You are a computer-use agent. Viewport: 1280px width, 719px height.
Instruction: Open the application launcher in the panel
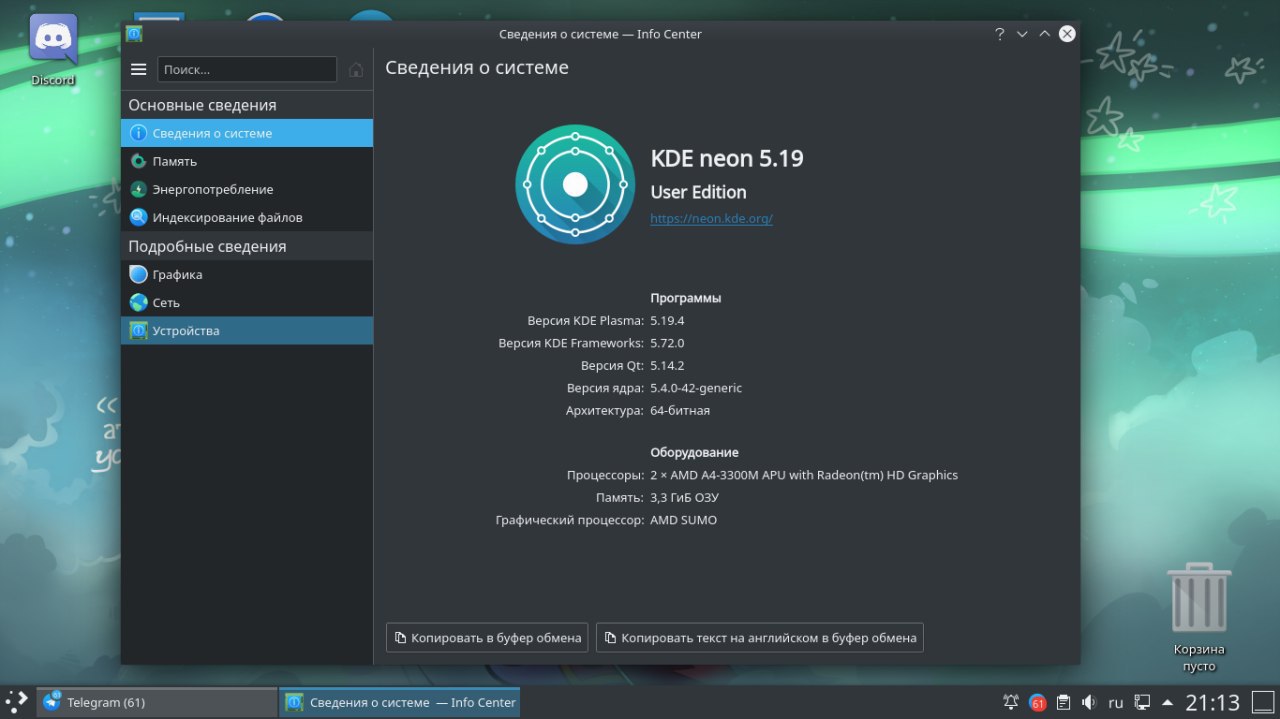[x=17, y=701]
